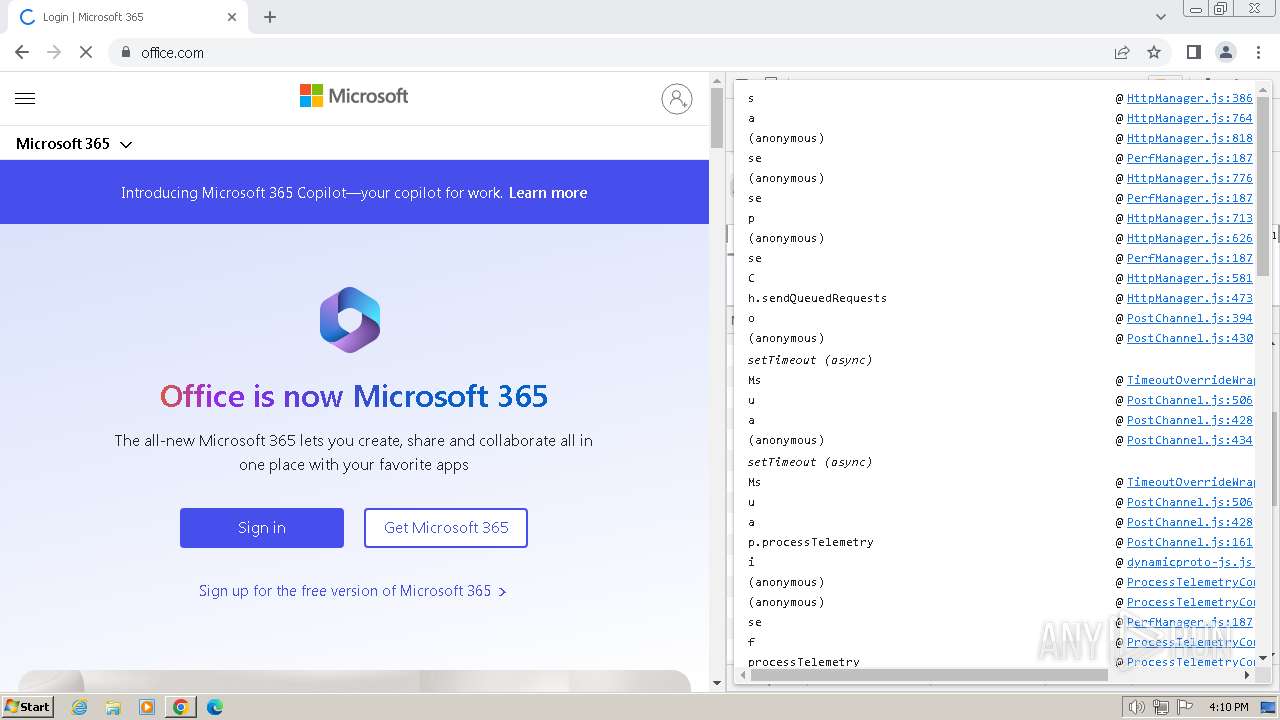Switch to Chrome in the taskbar
Screen dimensions: 1280x720
(181, 707)
